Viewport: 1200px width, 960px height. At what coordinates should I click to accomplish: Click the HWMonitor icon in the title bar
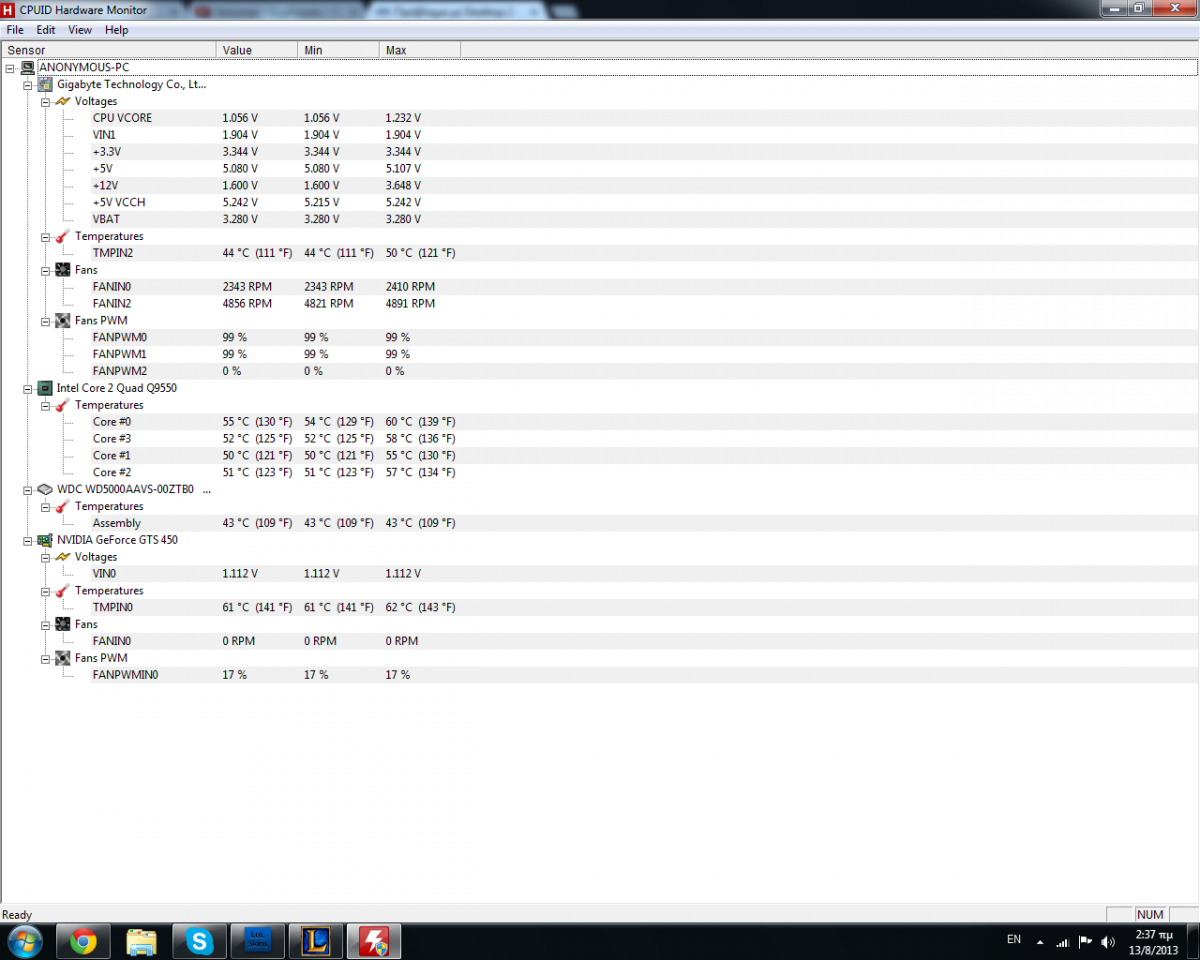9,9
